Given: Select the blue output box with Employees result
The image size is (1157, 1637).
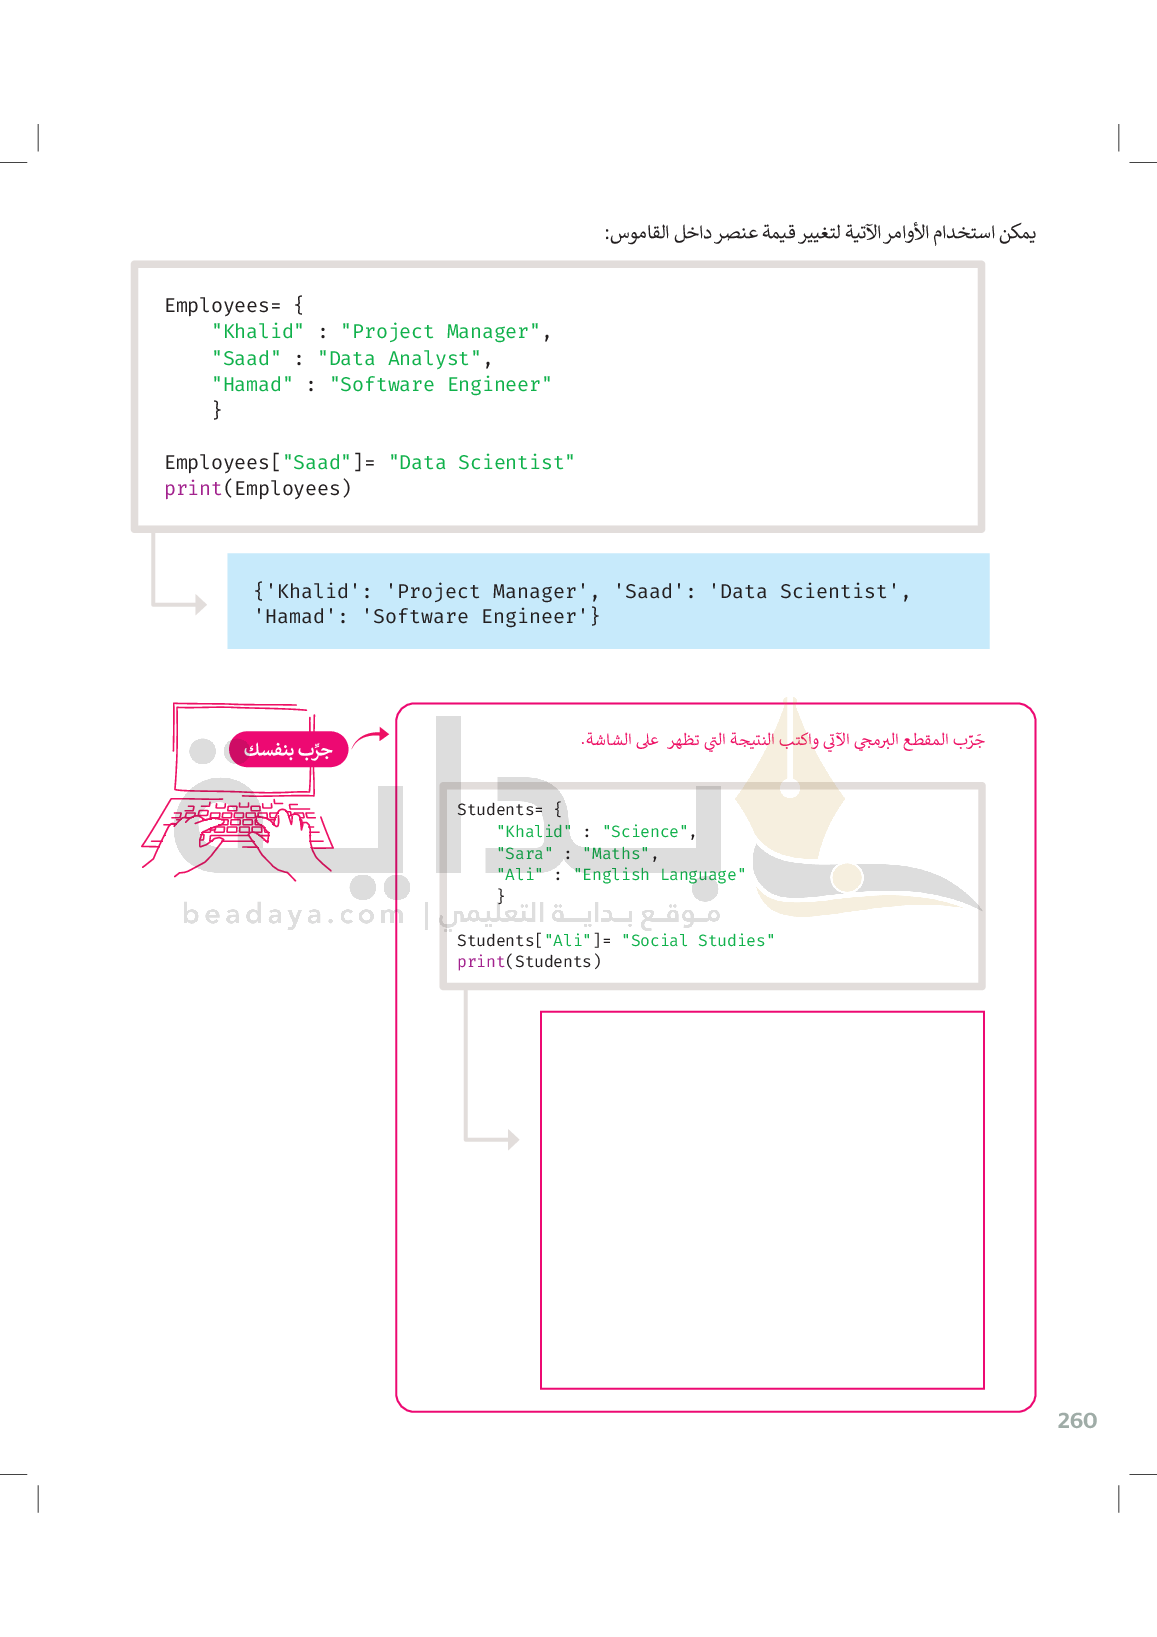Looking at the screenshot, I should click(608, 602).
